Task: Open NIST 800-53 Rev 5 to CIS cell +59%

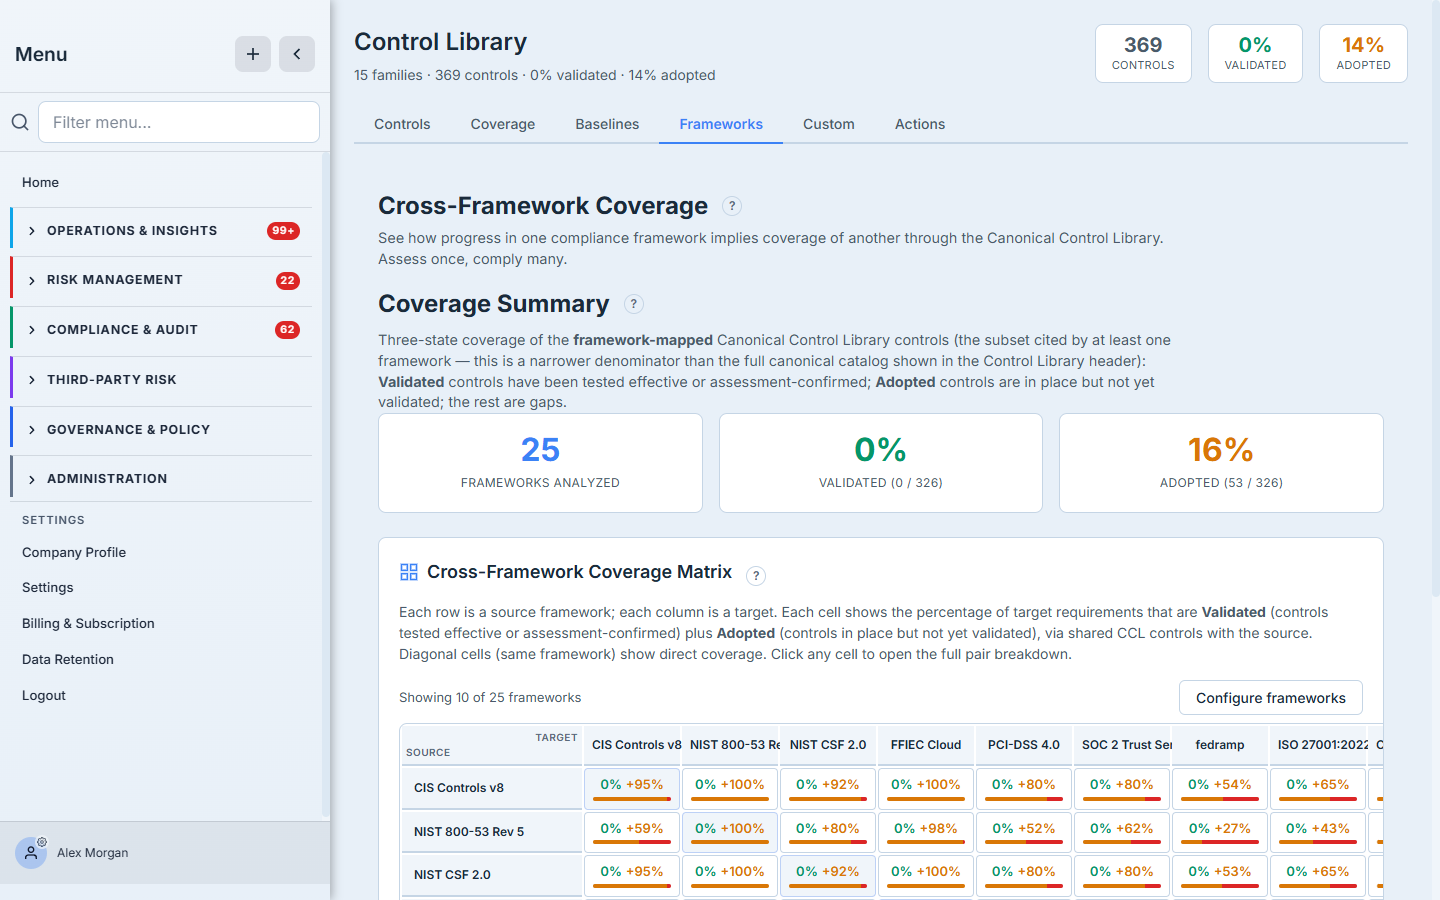Action: click(x=632, y=832)
